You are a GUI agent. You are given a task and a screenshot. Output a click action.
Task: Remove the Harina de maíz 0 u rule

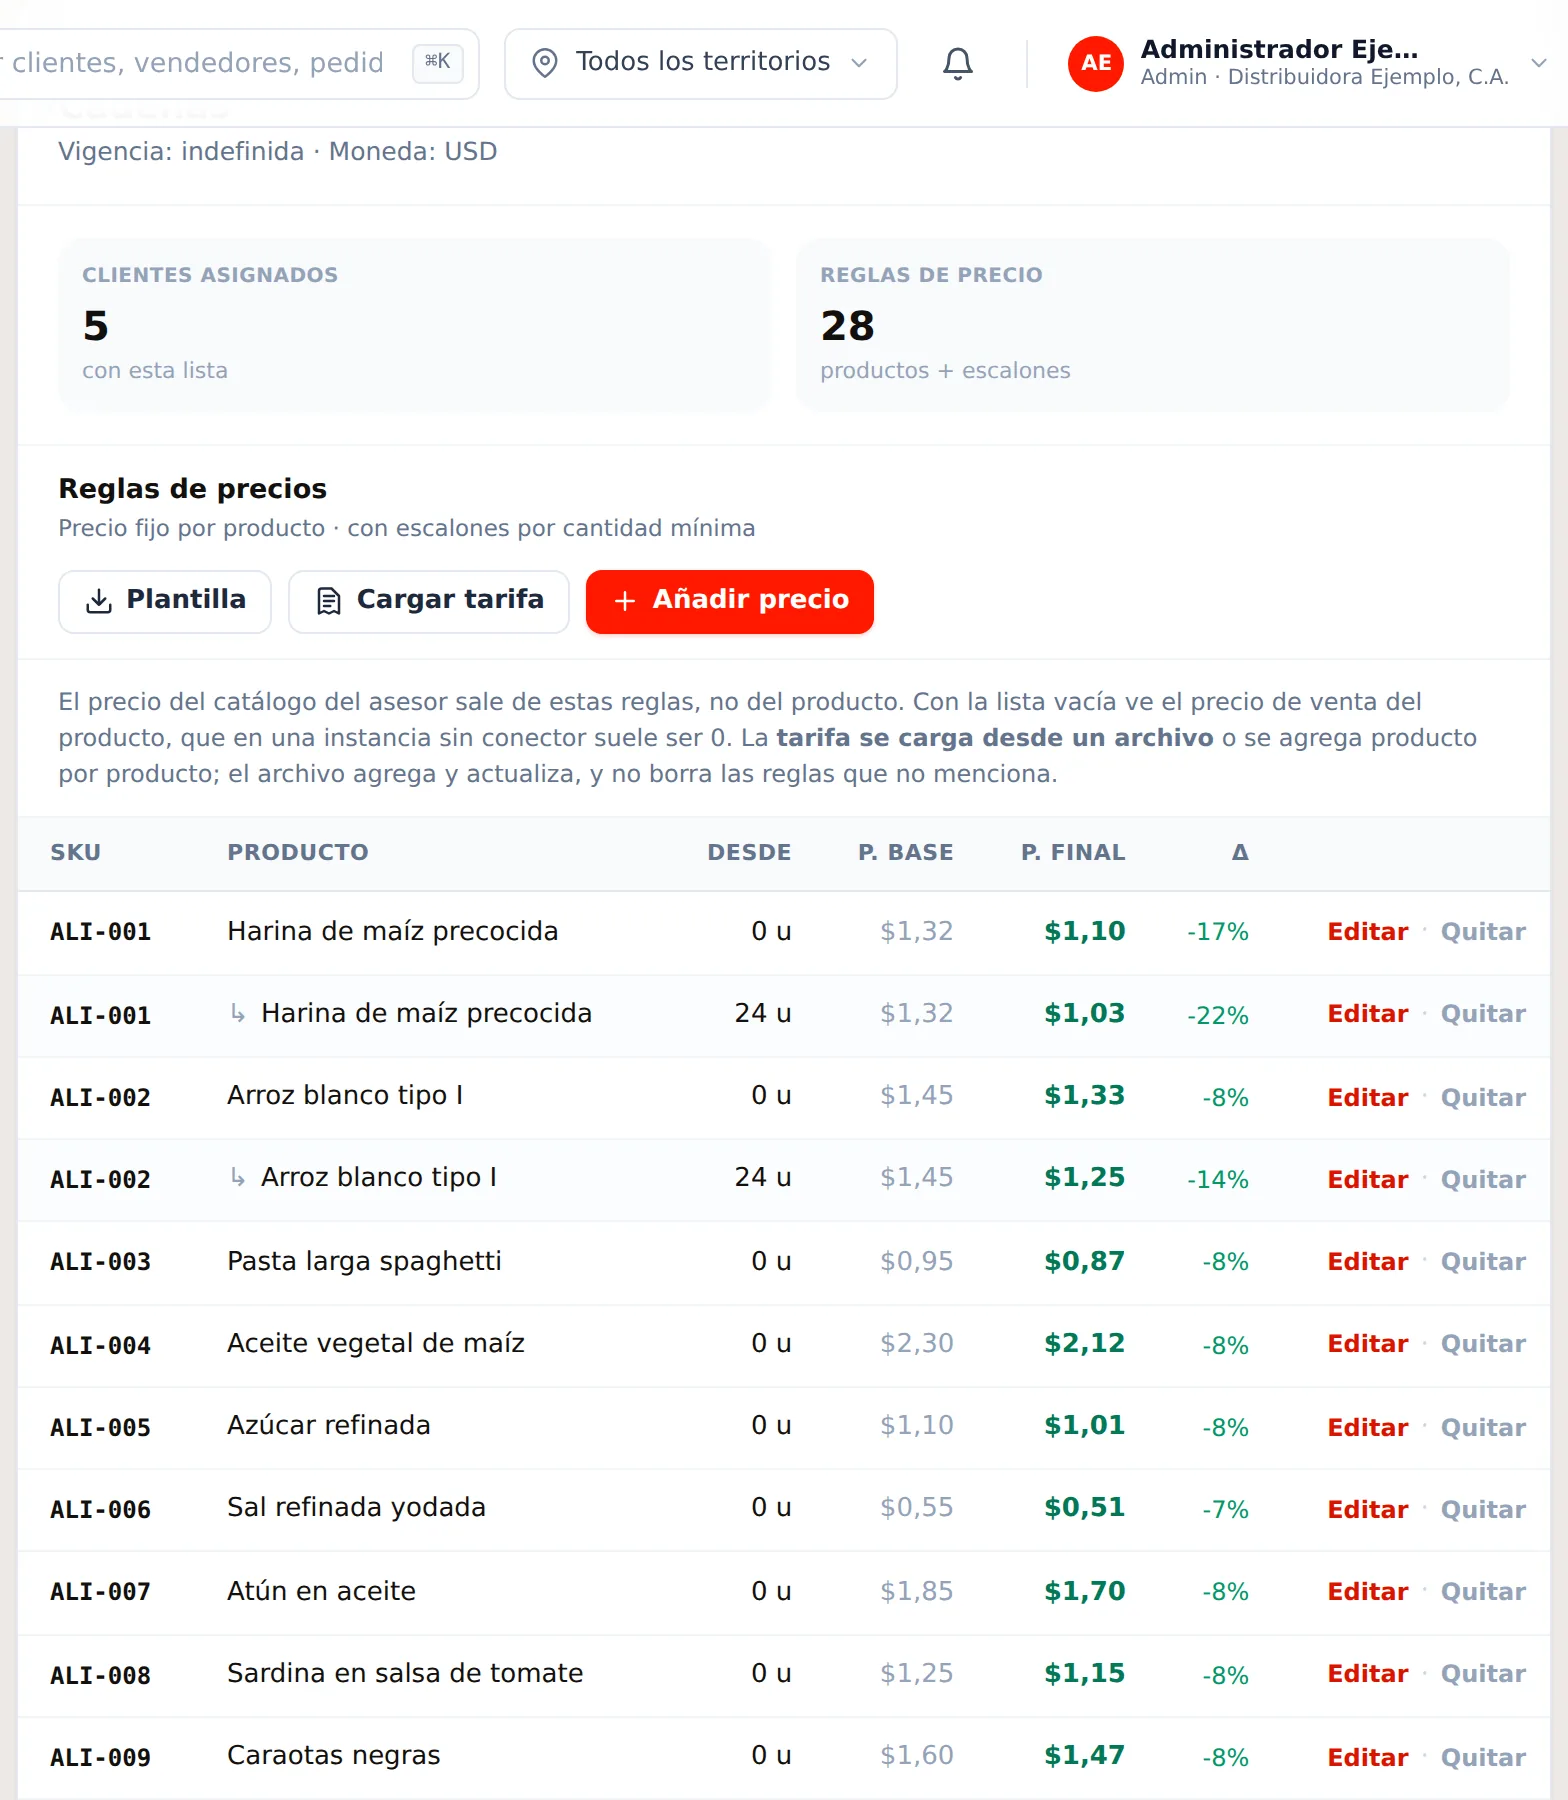1483,932
